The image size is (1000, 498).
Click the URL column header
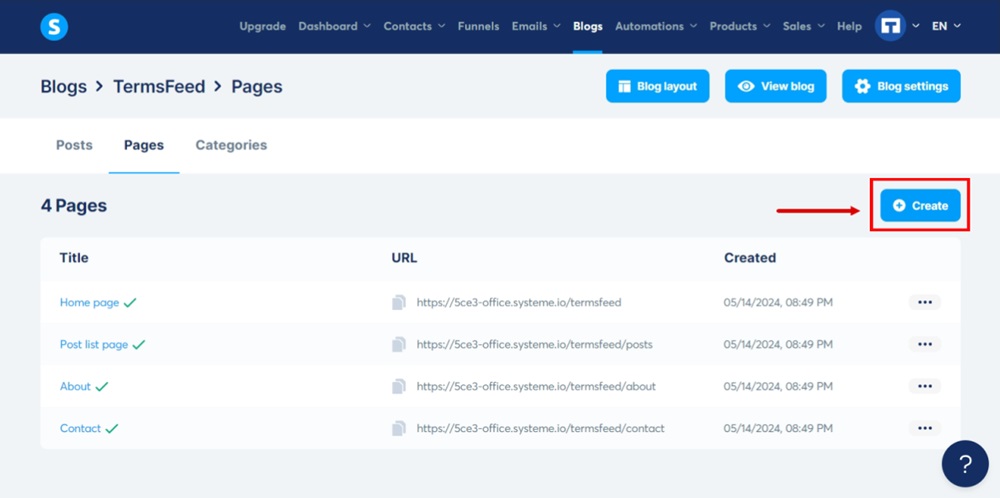click(404, 258)
